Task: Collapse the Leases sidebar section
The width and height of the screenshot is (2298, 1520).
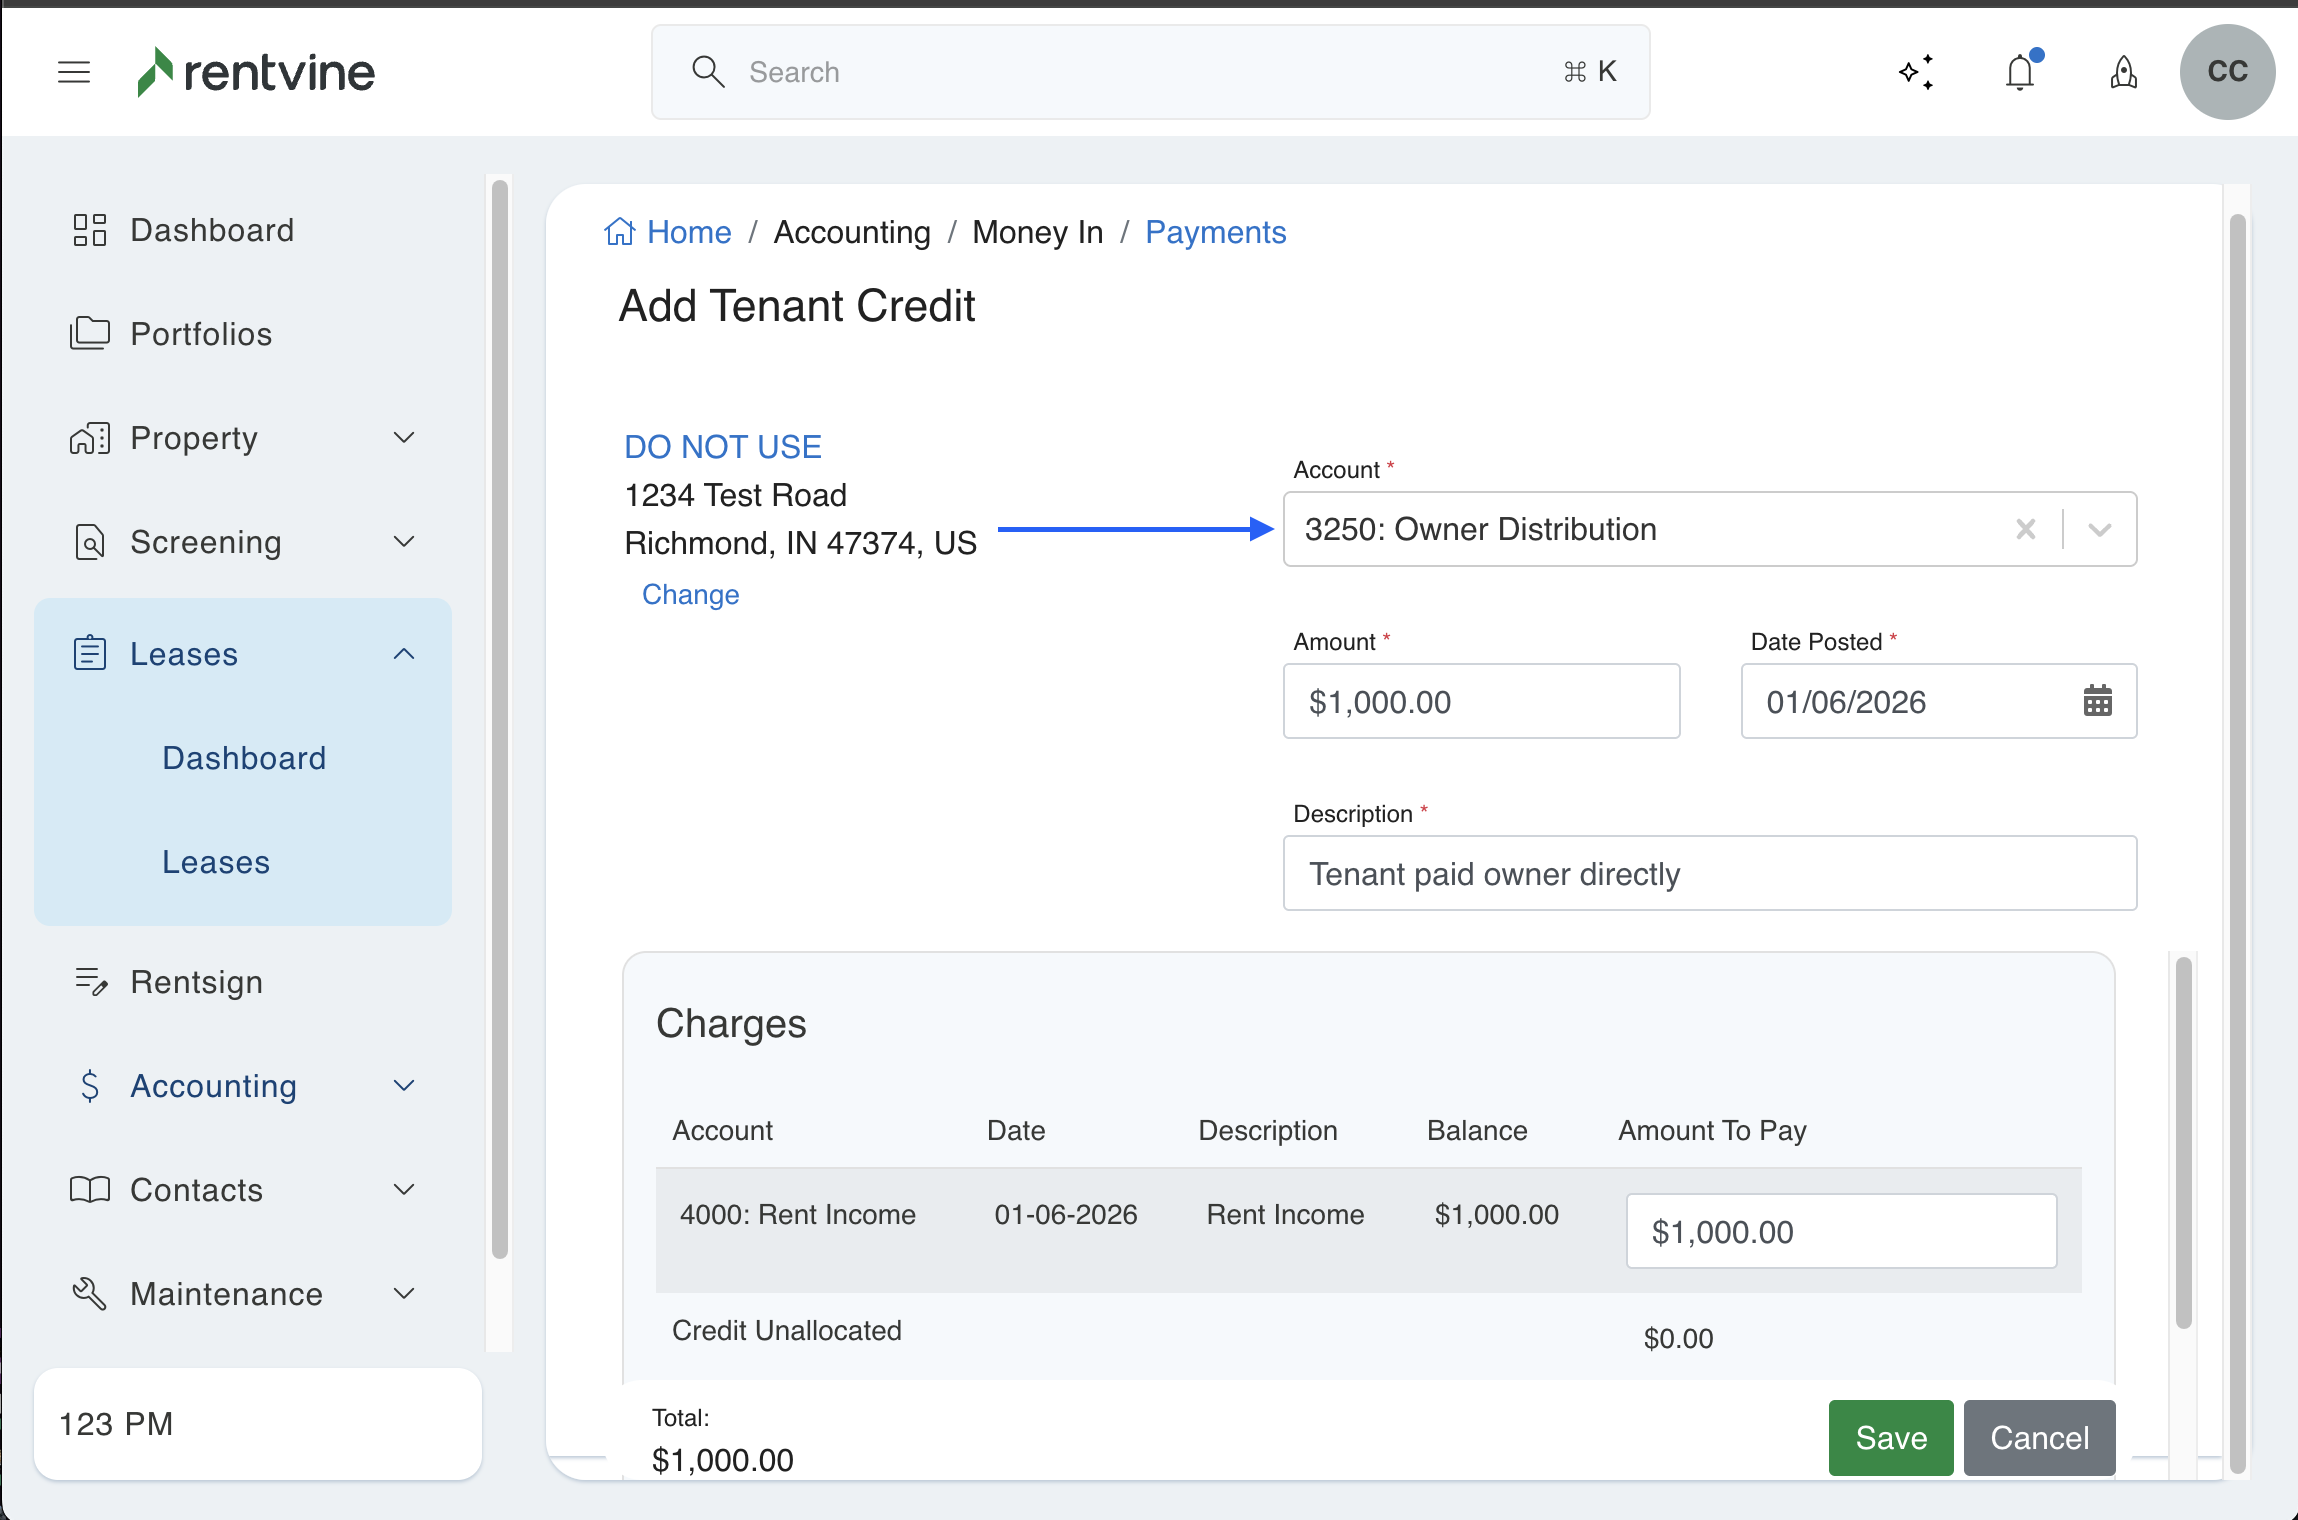Action: coord(403,654)
